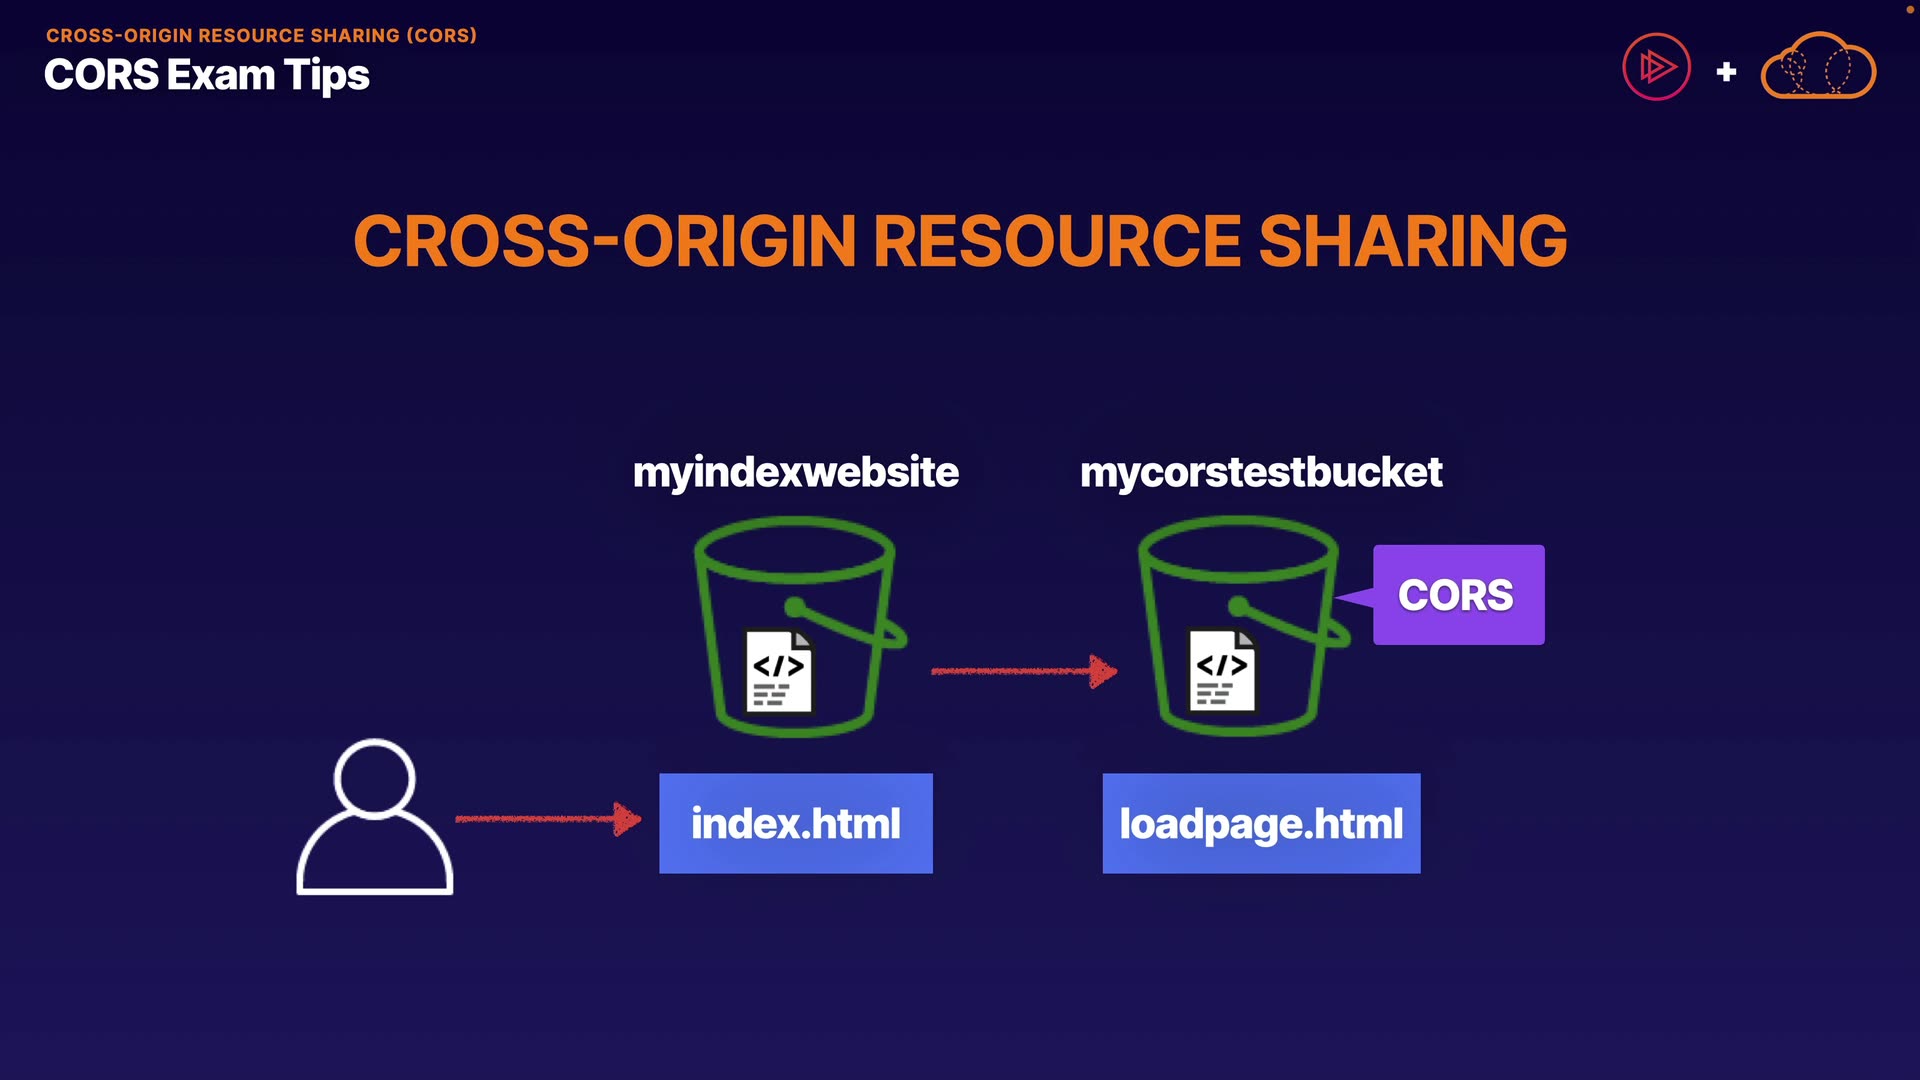This screenshot has height=1080, width=1920.
Task: Click the orange CROSS-ORIGIN RESOURCE SHARING title
Action: coord(960,241)
